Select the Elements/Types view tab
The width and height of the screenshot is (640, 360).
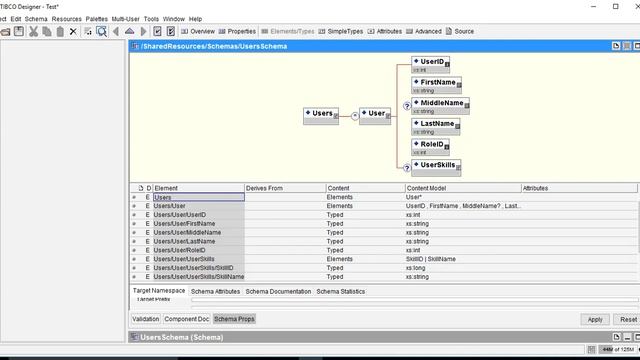point(288,31)
